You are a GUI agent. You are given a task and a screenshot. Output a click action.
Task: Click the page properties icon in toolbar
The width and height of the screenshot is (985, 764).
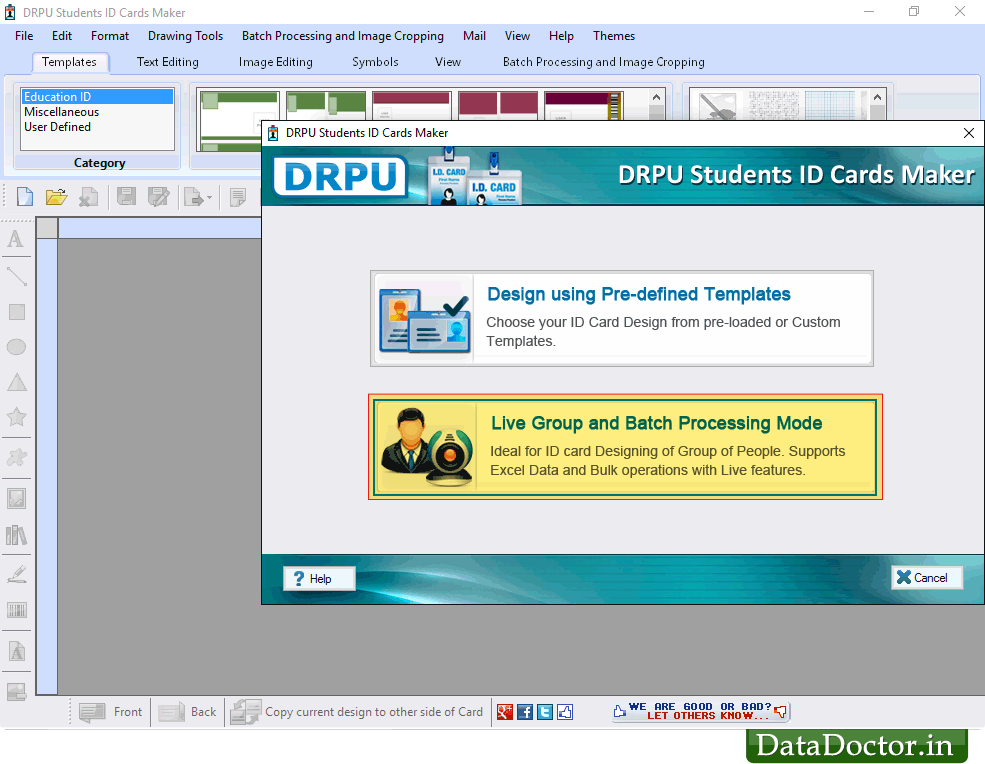[237, 197]
